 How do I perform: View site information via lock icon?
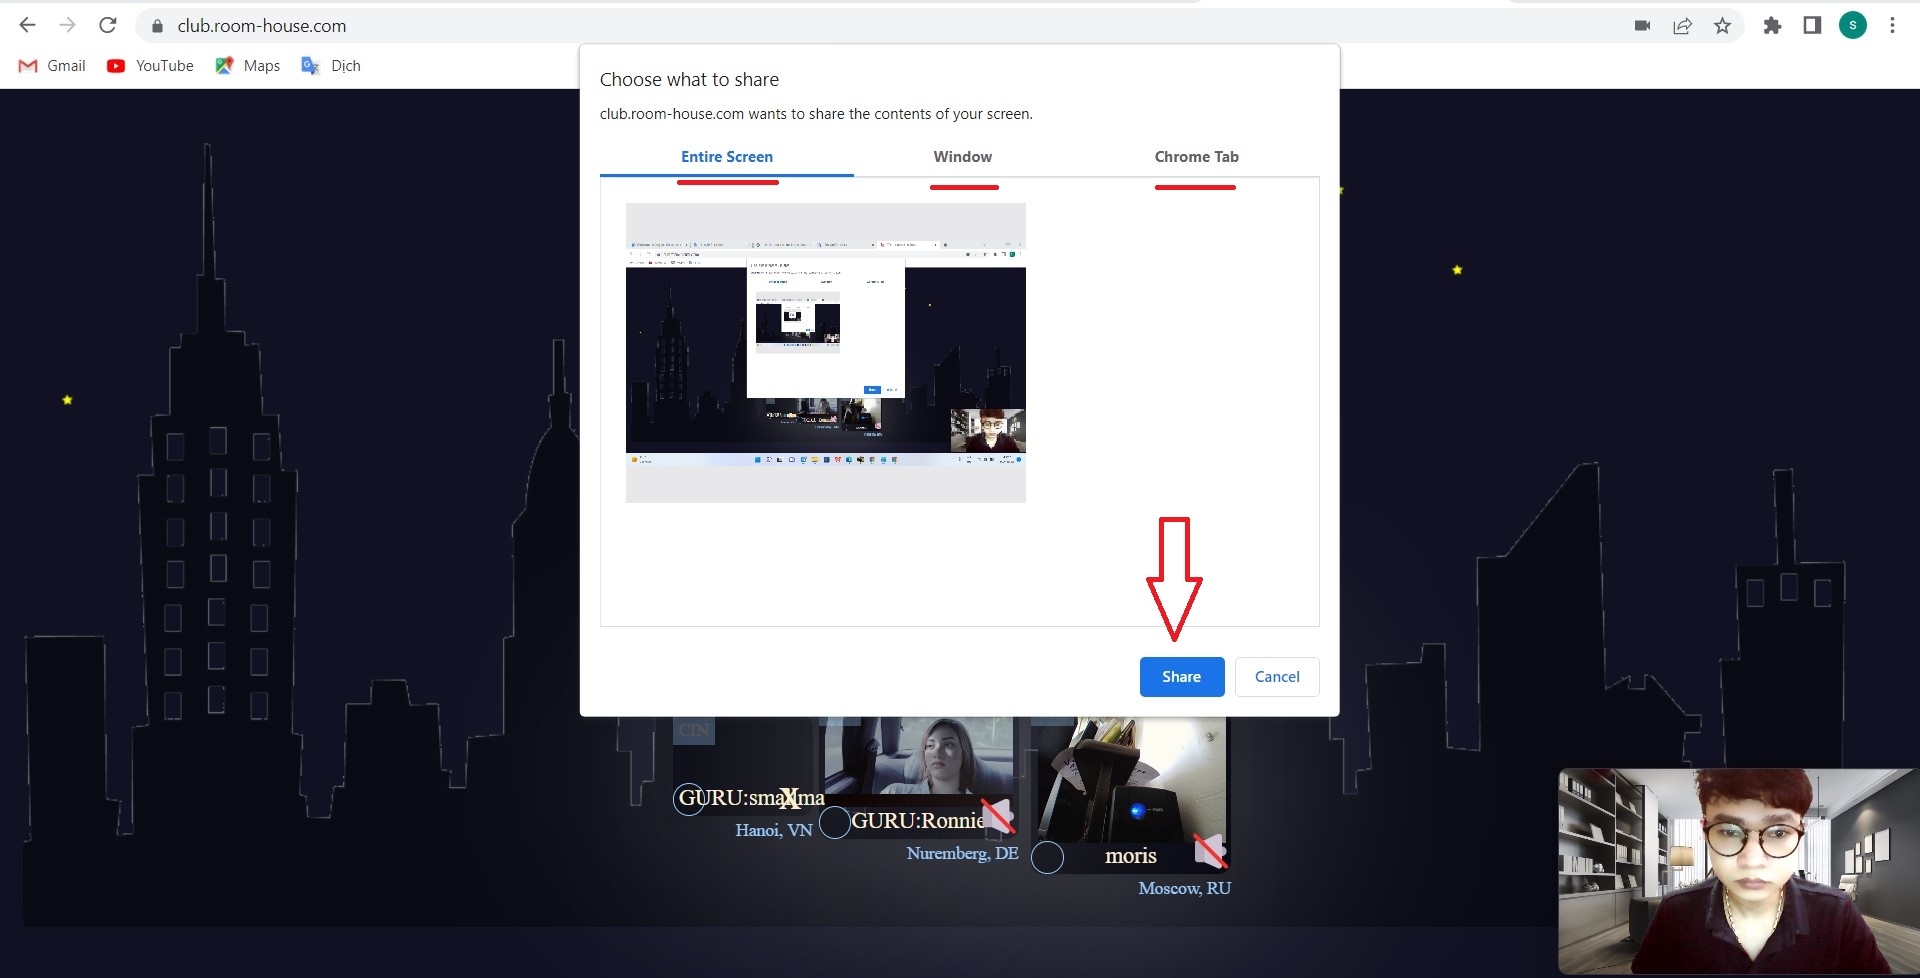157,26
